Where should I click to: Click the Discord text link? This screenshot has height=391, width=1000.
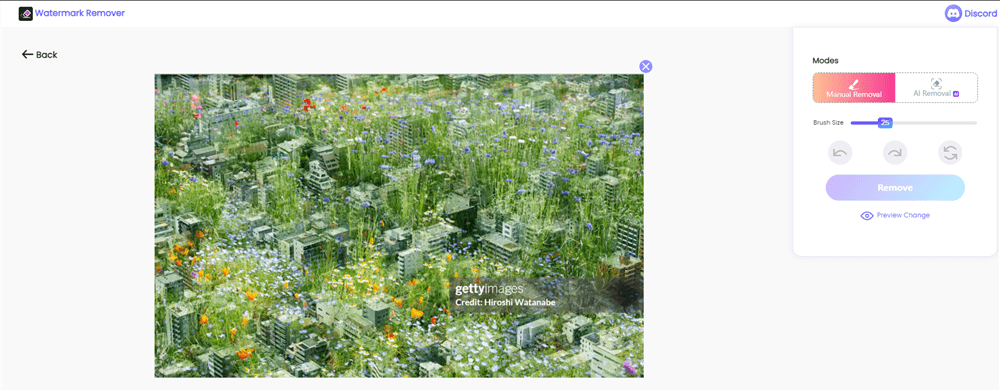(x=981, y=13)
